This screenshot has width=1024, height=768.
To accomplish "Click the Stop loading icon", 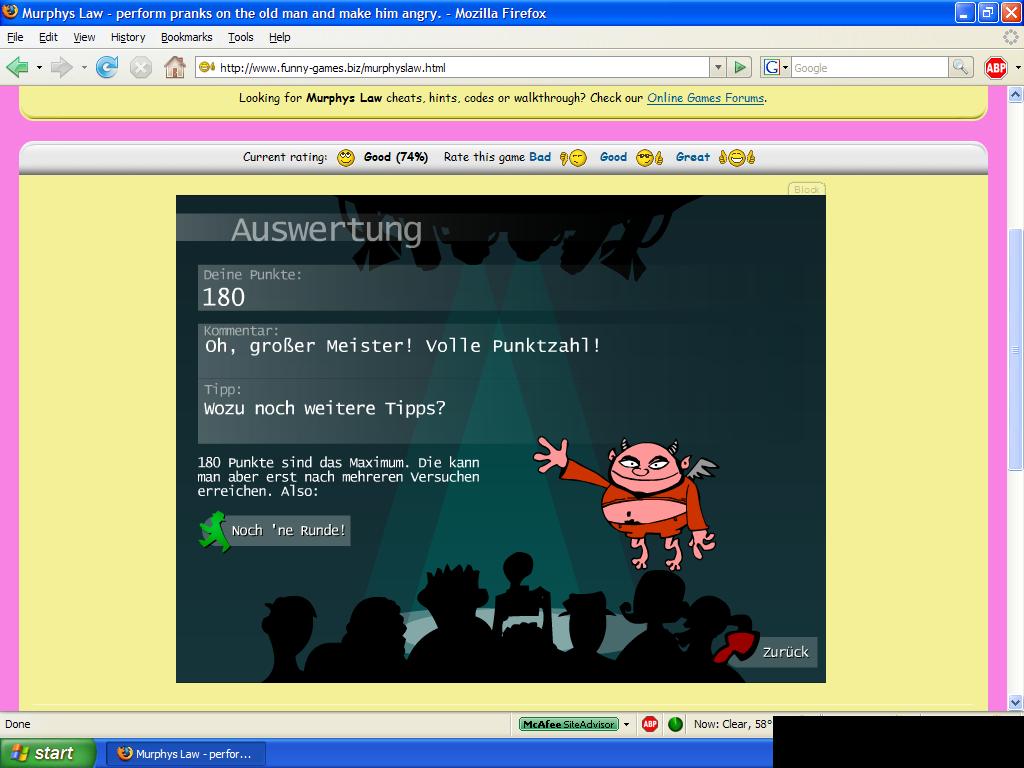I will (141, 68).
